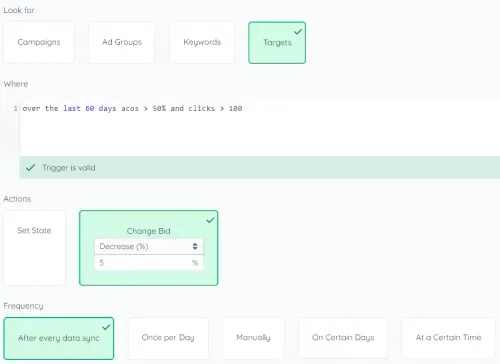Click the checkmark icon on Change Bid card
This screenshot has height=364, width=500.
(x=210, y=220)
